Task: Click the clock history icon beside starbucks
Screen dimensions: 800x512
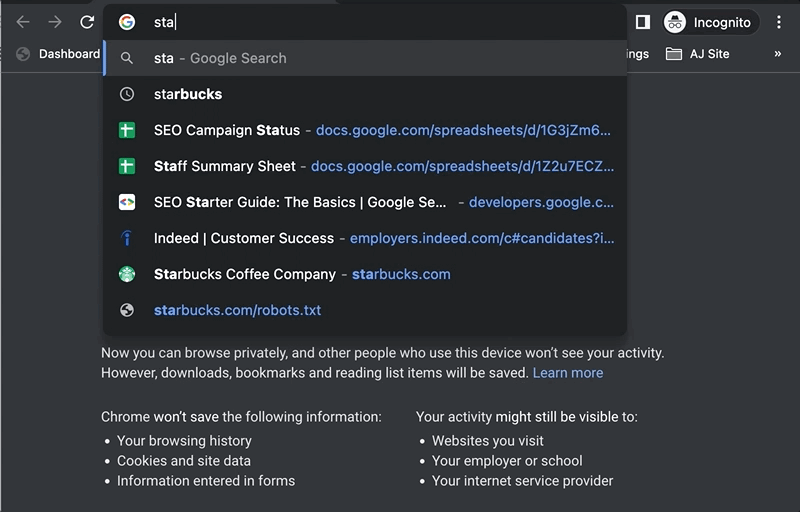Action: point(127,94)
